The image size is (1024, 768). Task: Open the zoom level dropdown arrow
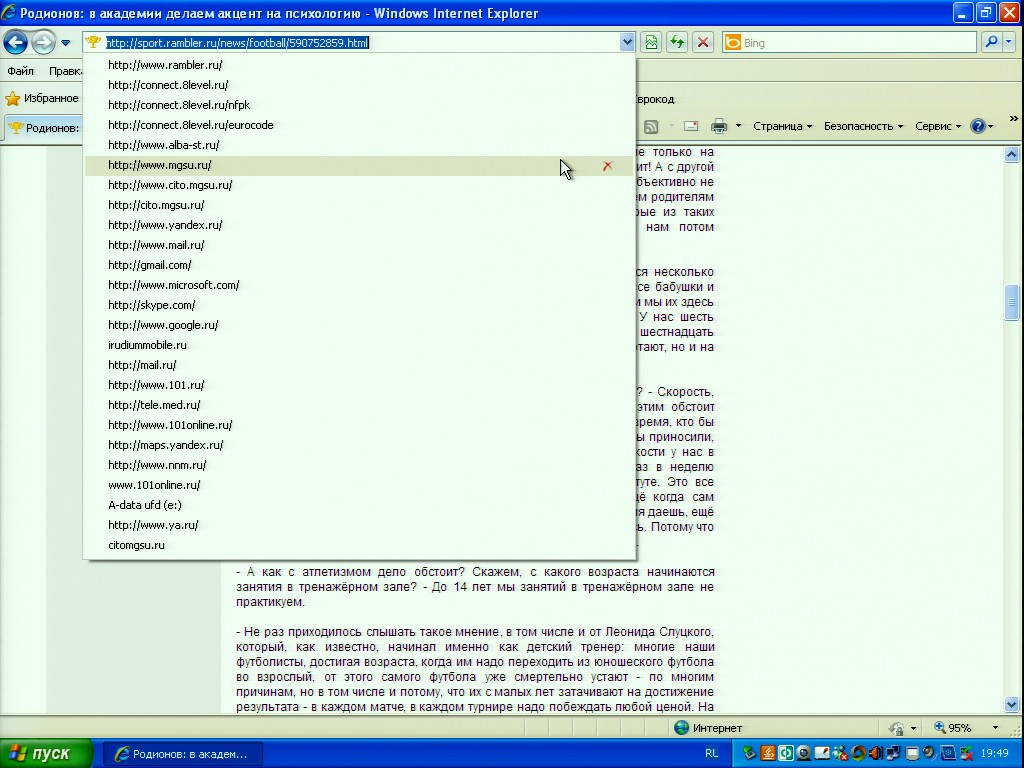[995, 728]
